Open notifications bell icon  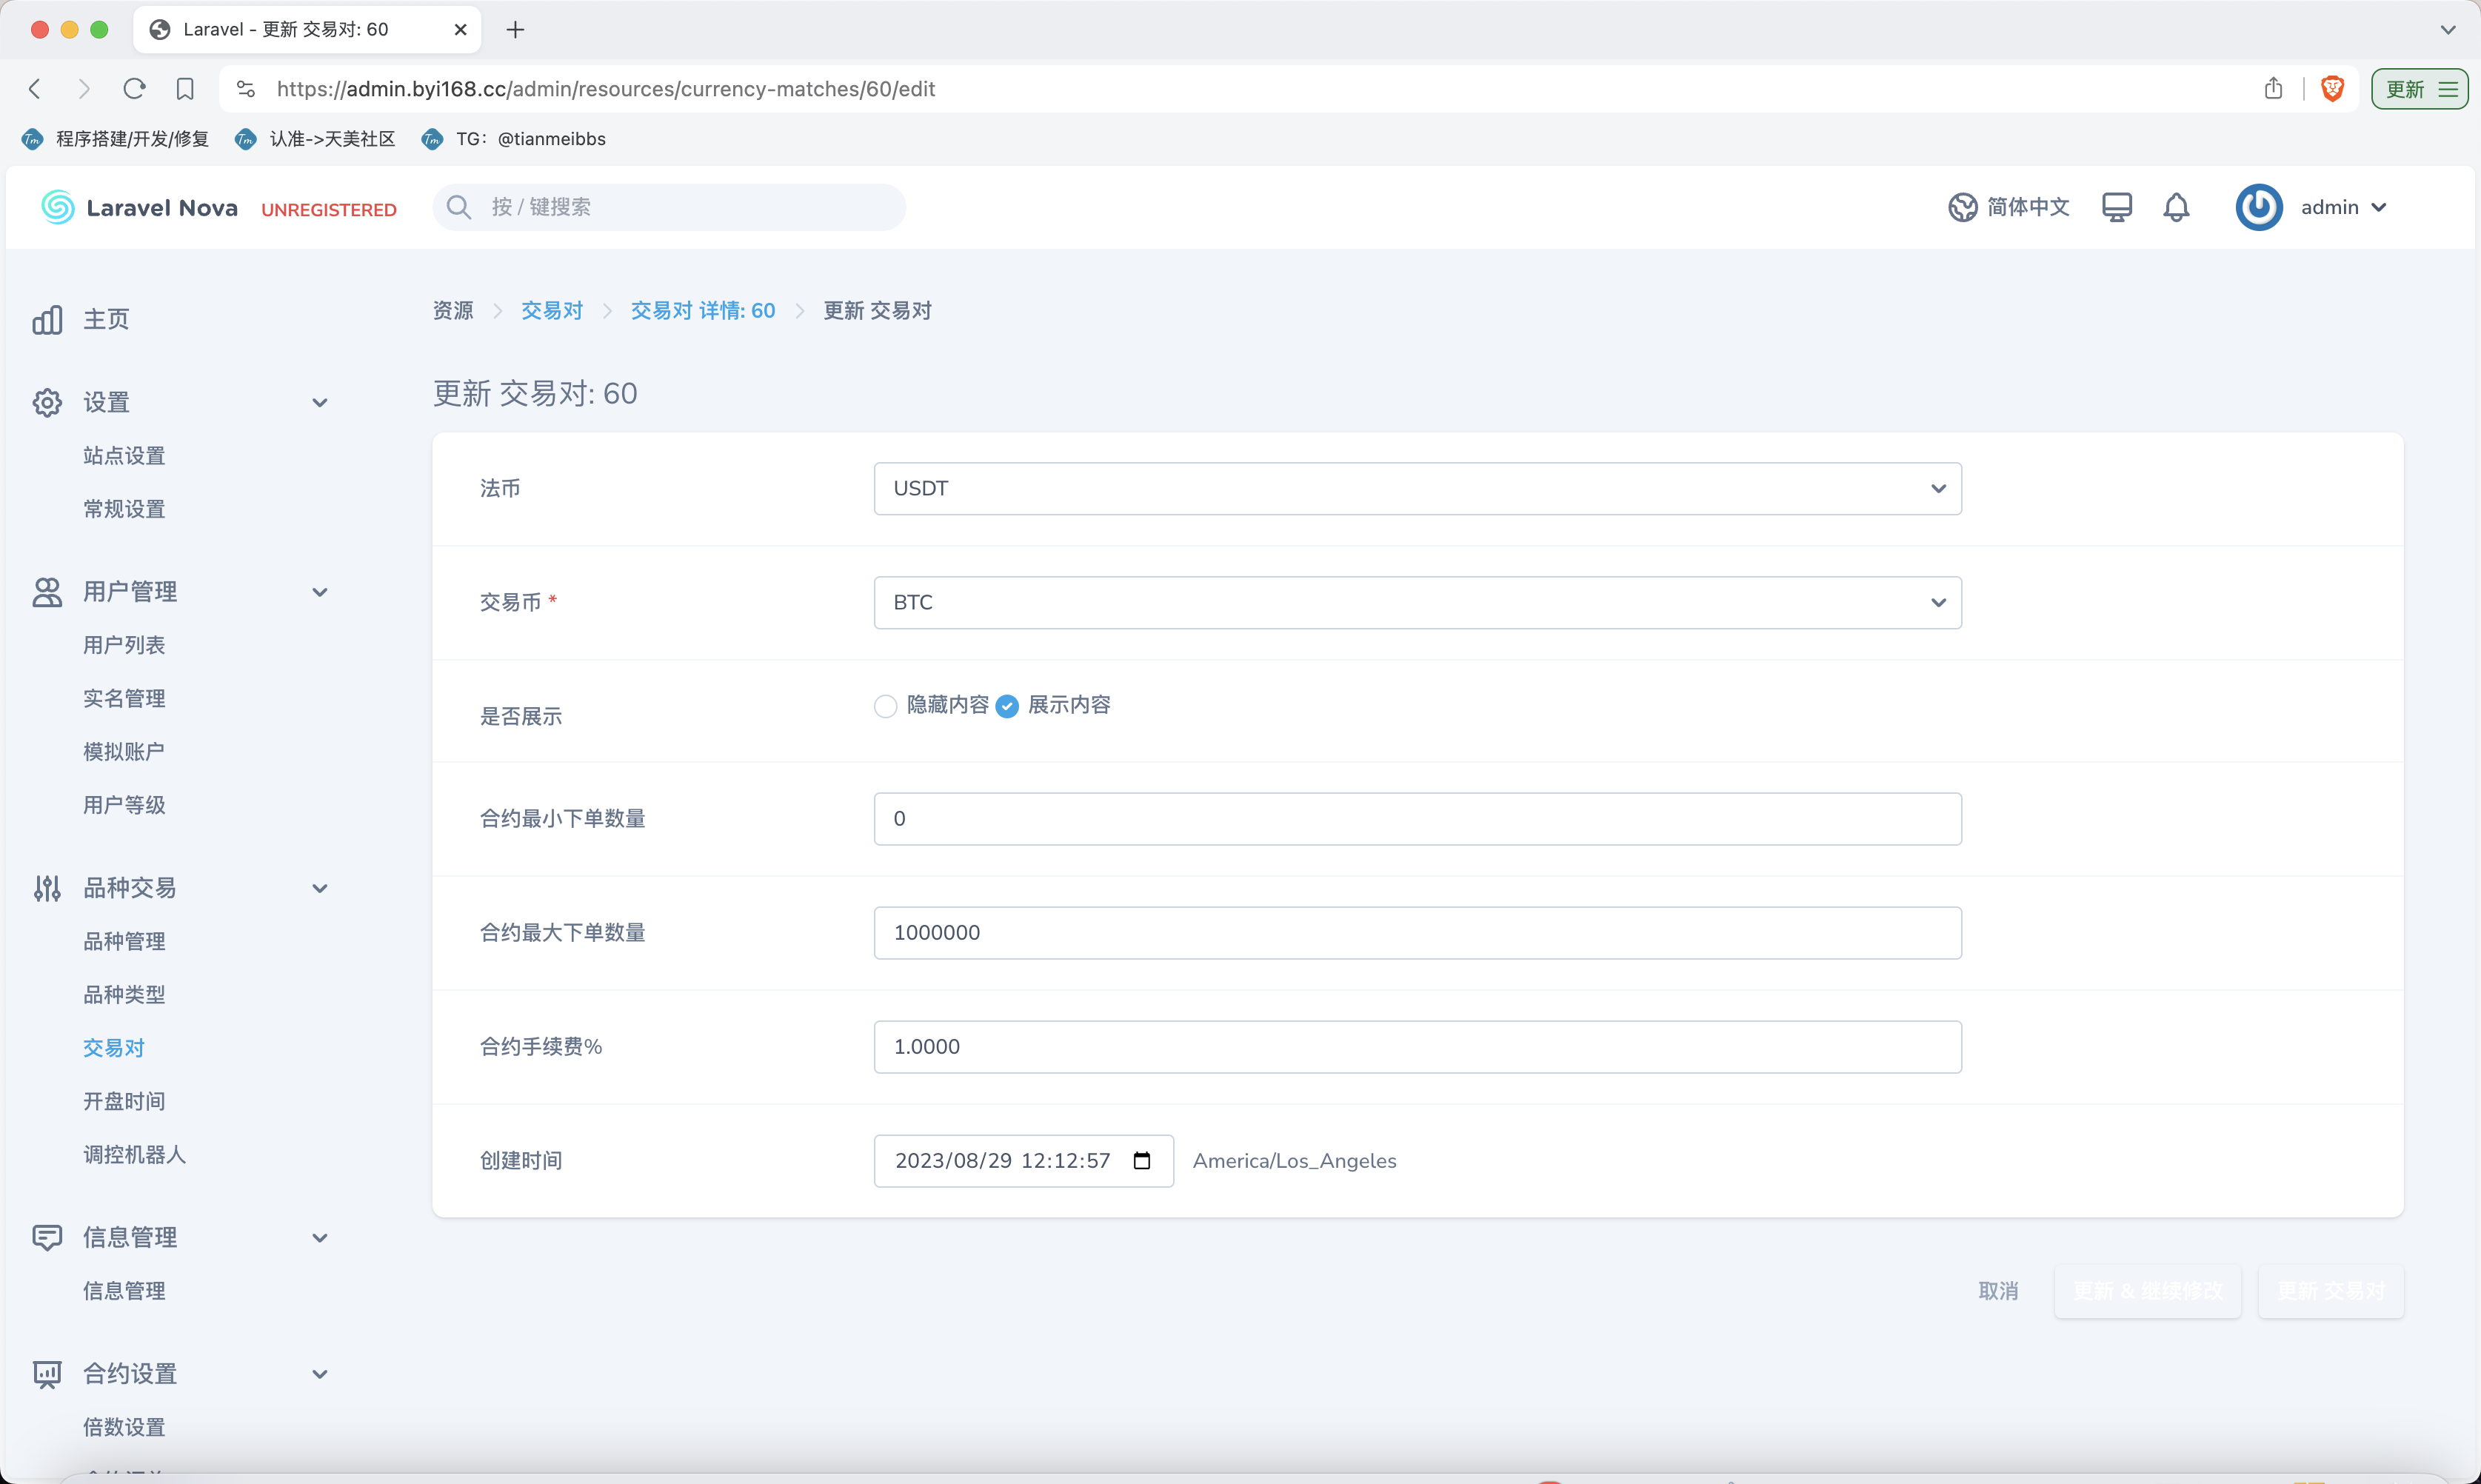(x=2176, y=207)
